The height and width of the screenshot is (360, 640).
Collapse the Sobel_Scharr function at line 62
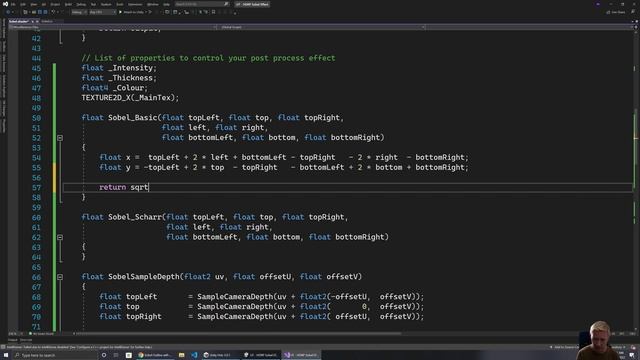[60, 237]
